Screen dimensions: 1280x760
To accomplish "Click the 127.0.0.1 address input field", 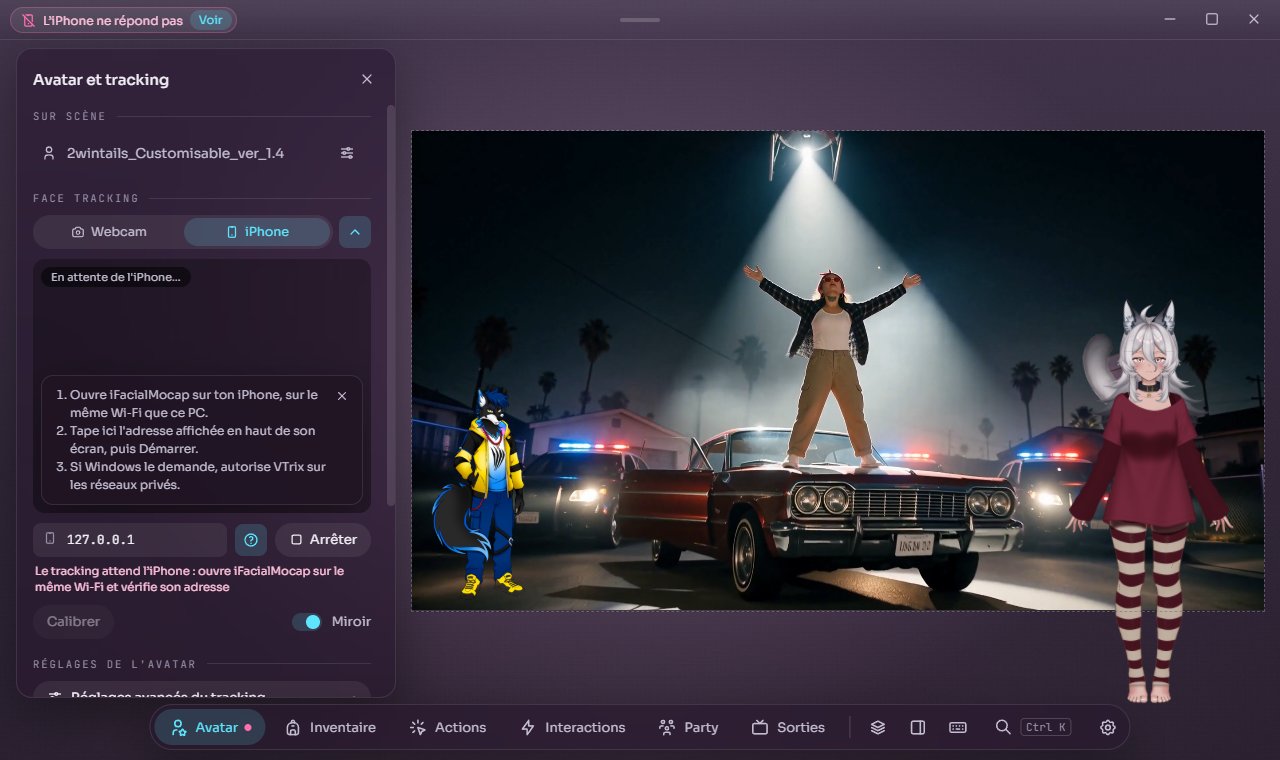I will click(x=130, y=540).
